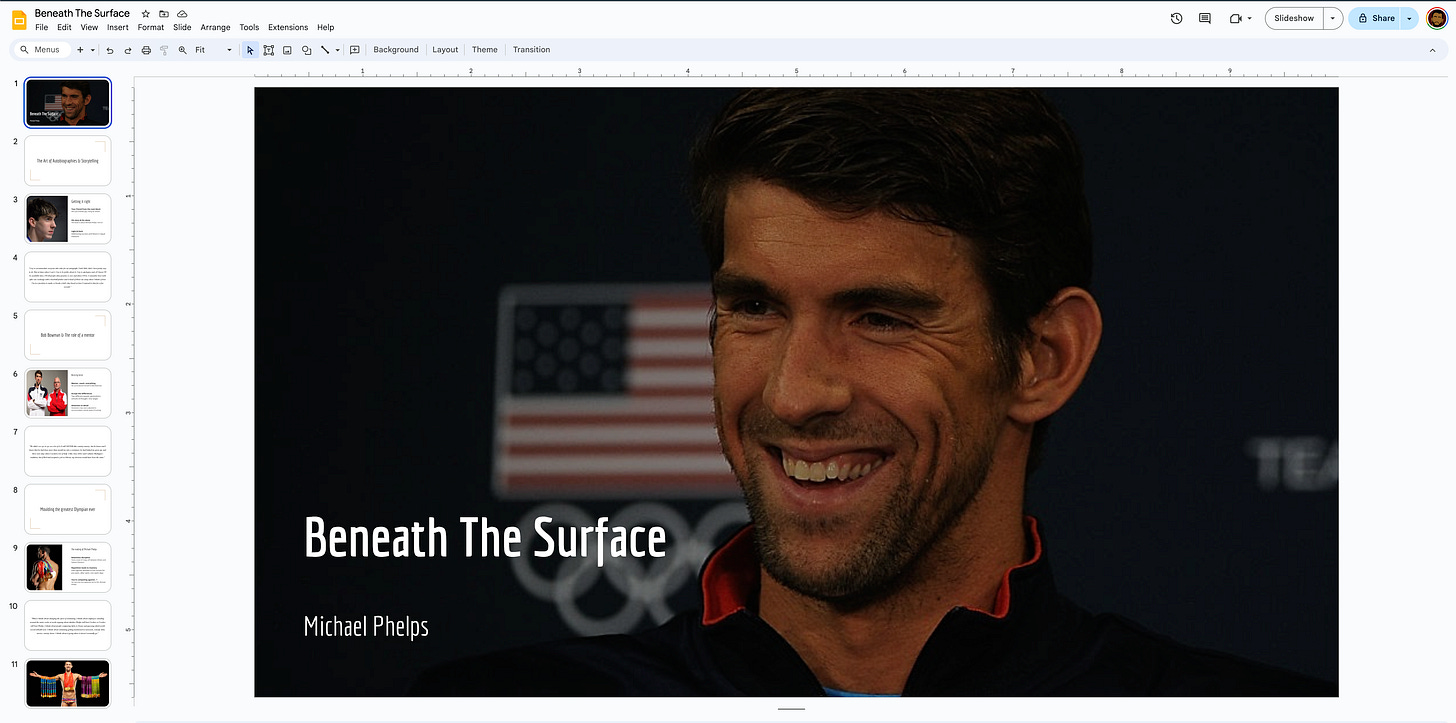This screenshot has width=1456, height=723.
Task: Open the Format menu
Action: click(x=151, y=28)
